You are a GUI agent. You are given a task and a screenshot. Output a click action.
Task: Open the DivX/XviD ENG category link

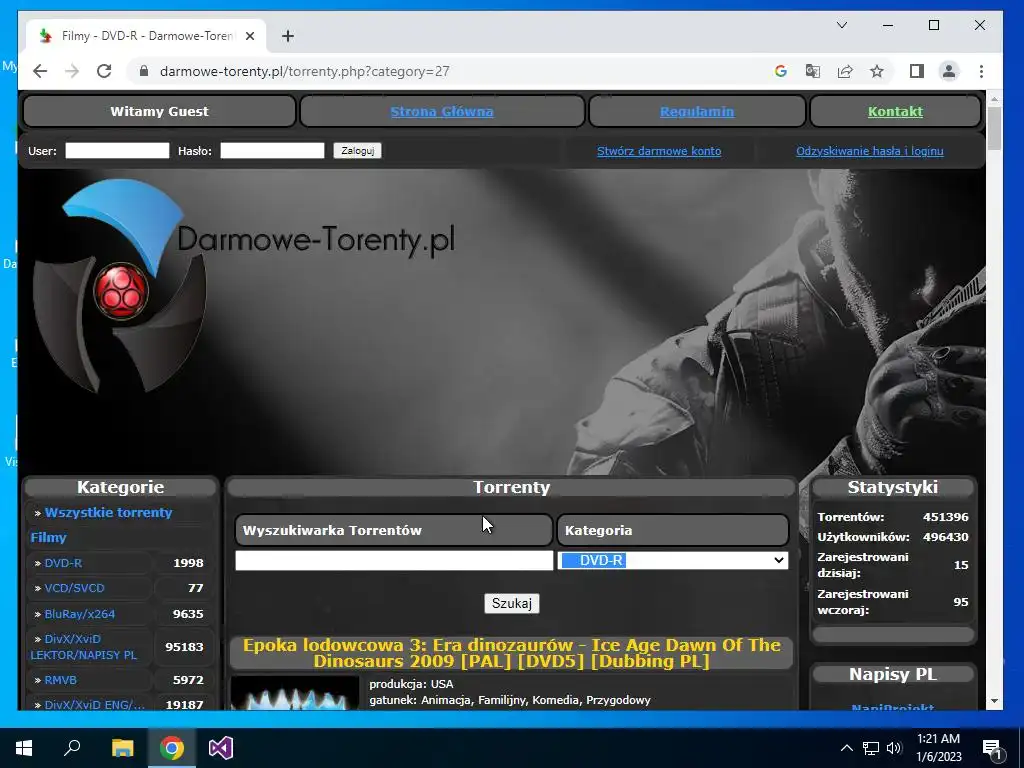pyautogui.click(x=95, y=705)
